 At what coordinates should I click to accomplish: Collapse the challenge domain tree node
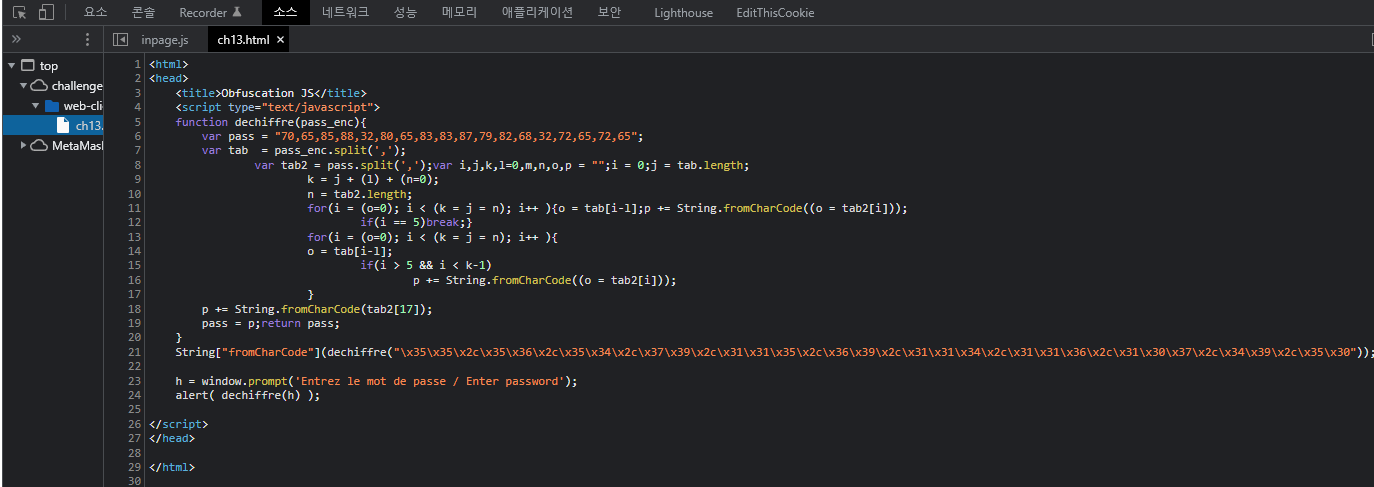click(x=23, y=86)
